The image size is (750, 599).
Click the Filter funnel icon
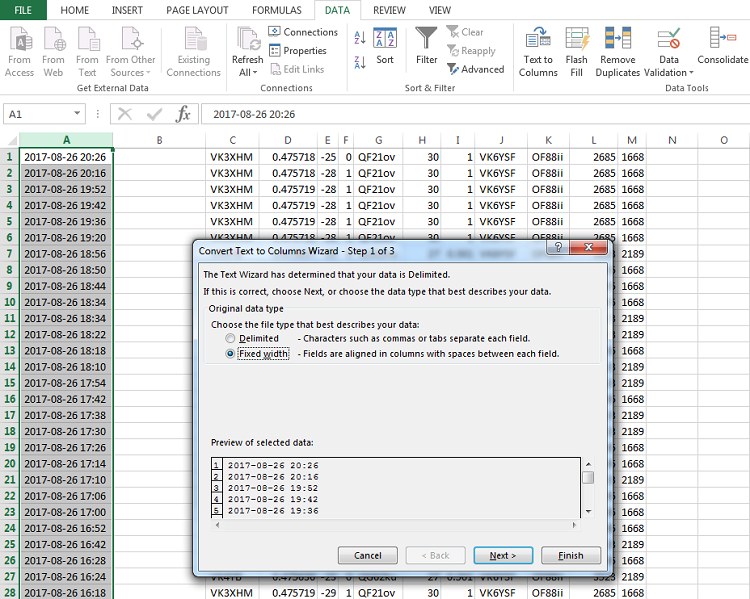coord(427,40)
